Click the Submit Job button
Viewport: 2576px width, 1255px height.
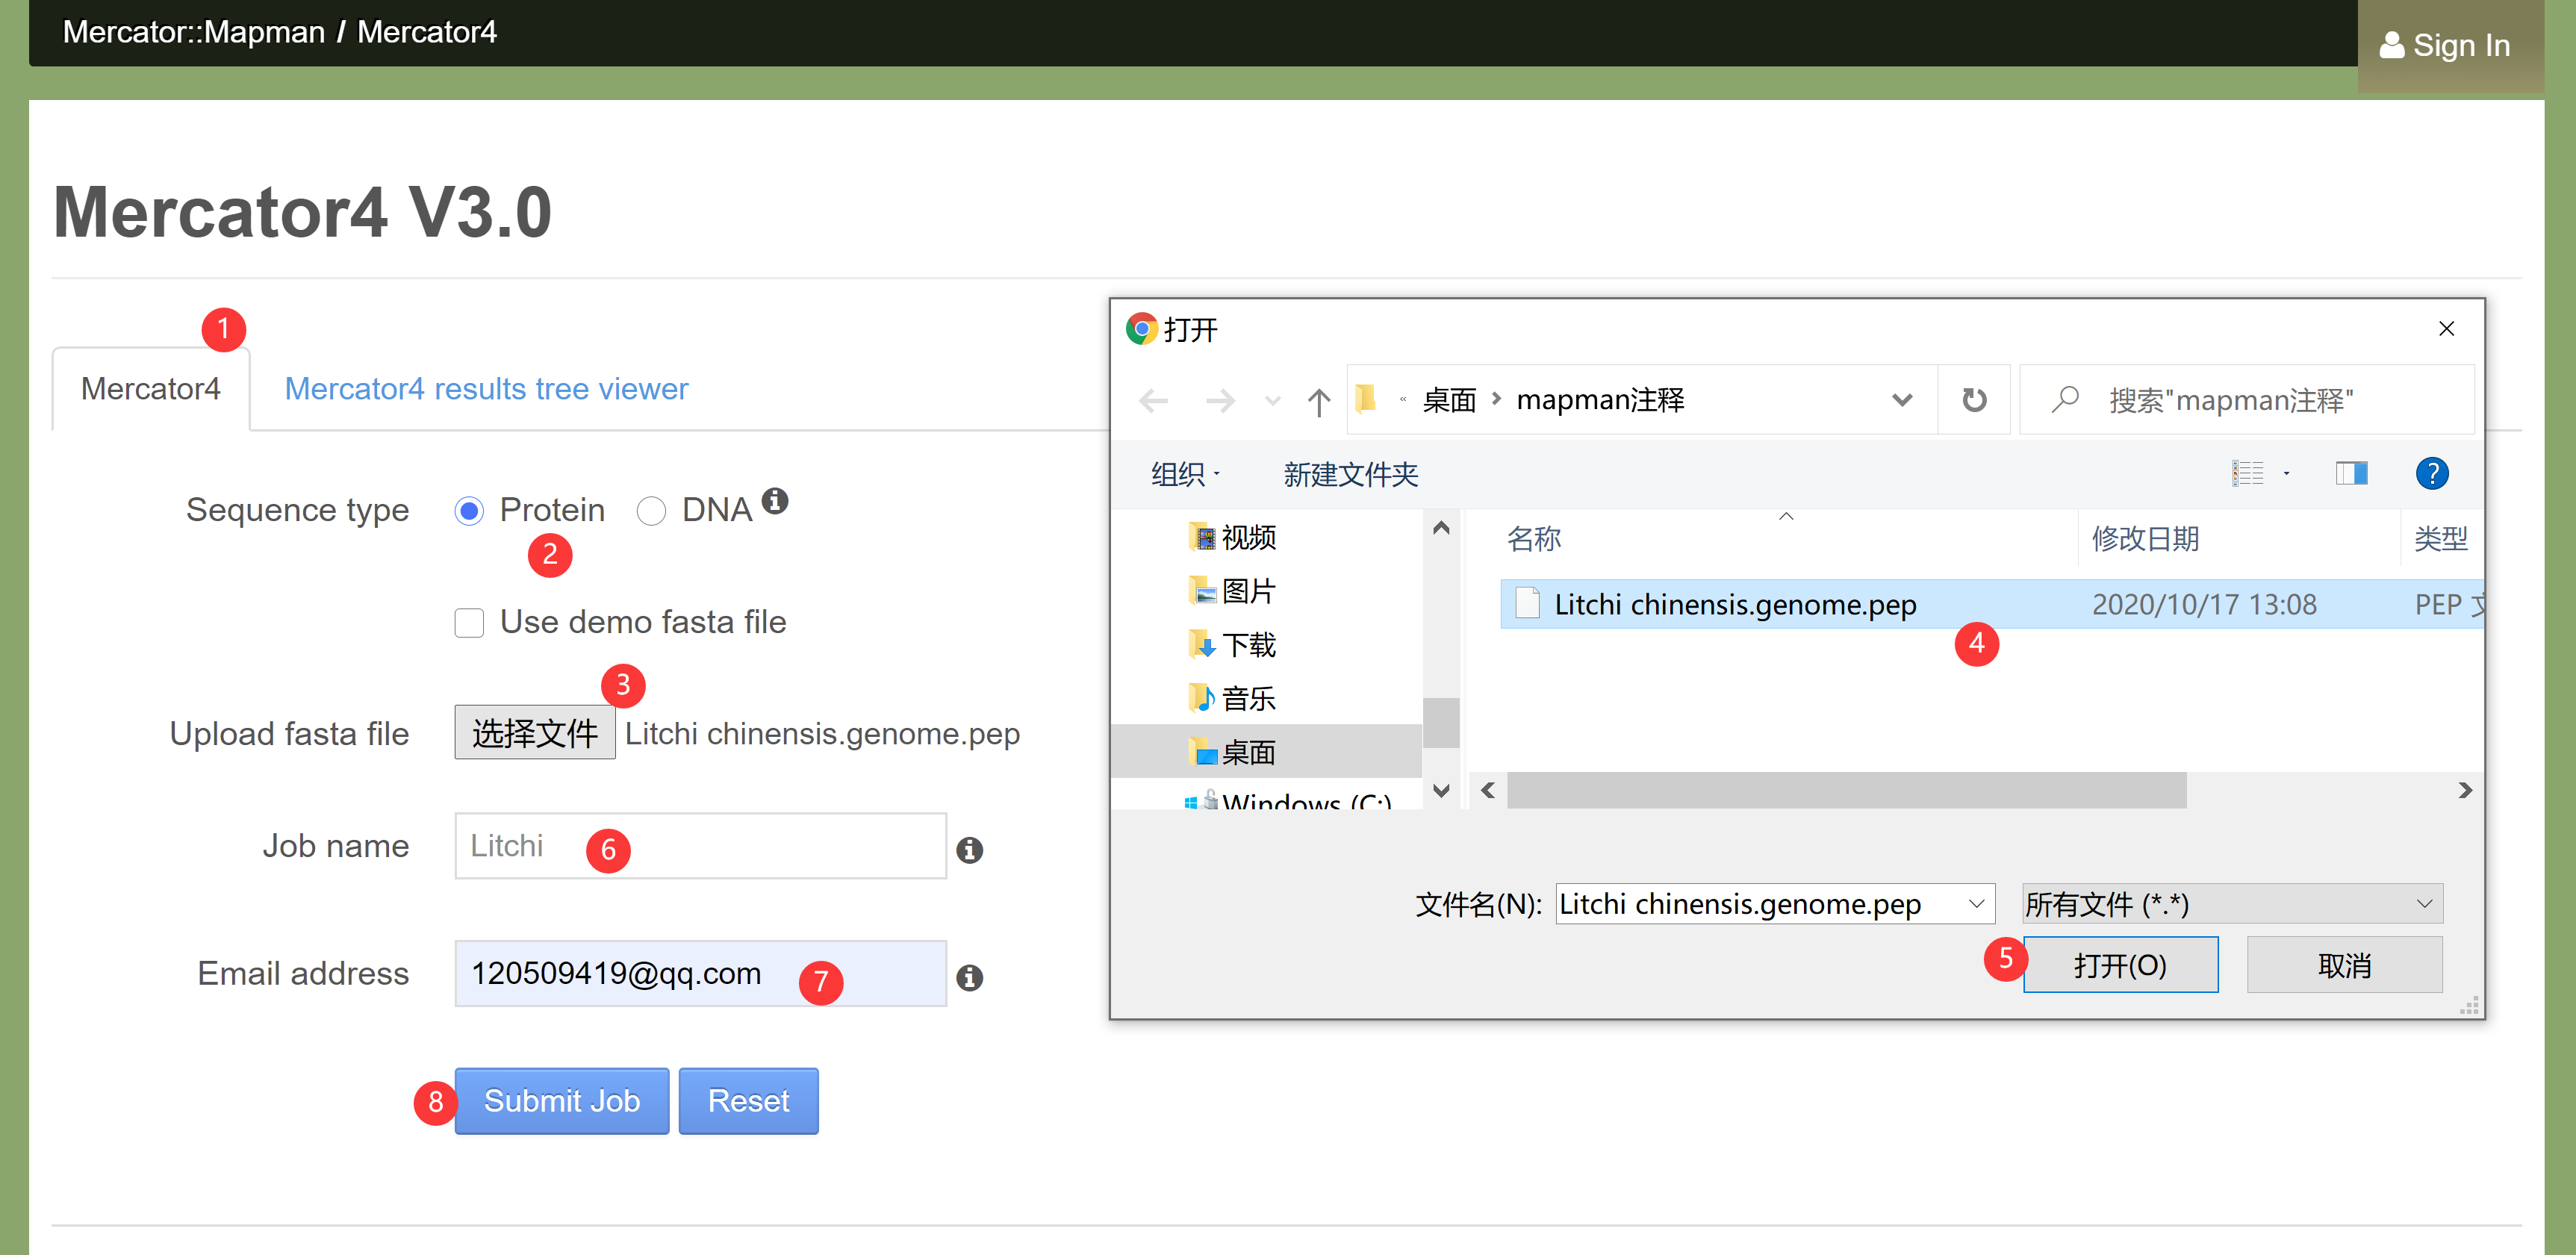pos(561,1100)
